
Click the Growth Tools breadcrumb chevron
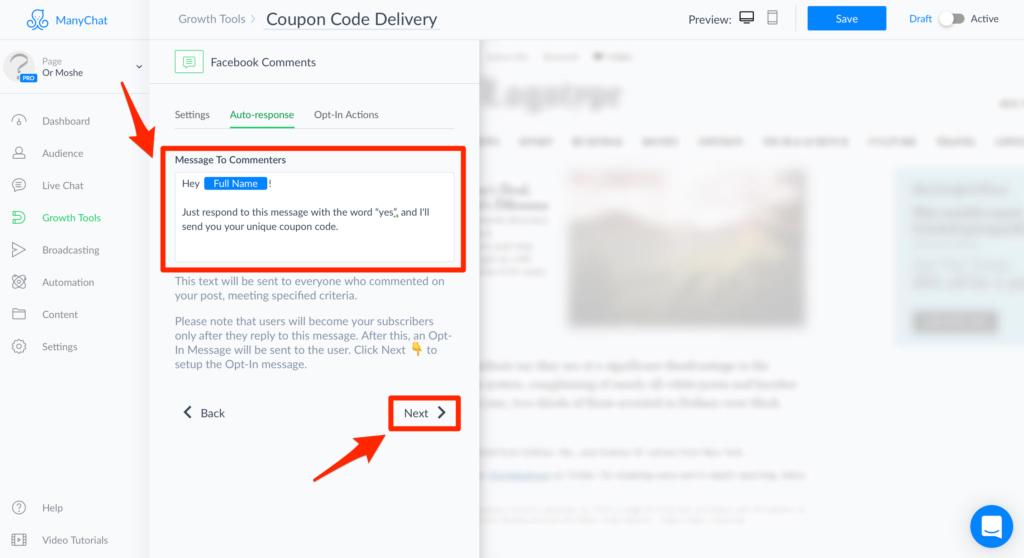coord(253,19)
